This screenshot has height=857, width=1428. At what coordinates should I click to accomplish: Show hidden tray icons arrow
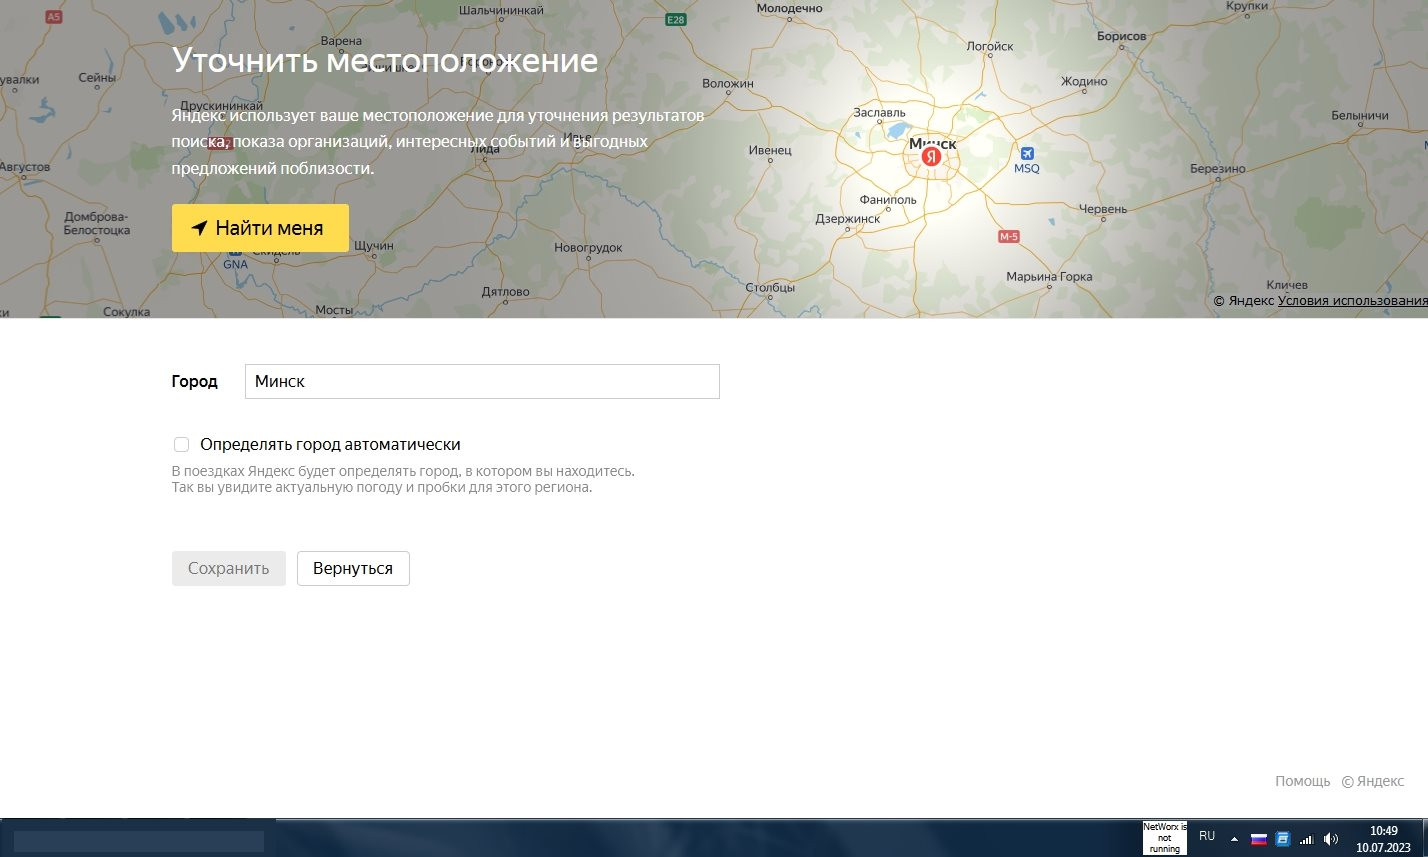(x=1234, y=839)
